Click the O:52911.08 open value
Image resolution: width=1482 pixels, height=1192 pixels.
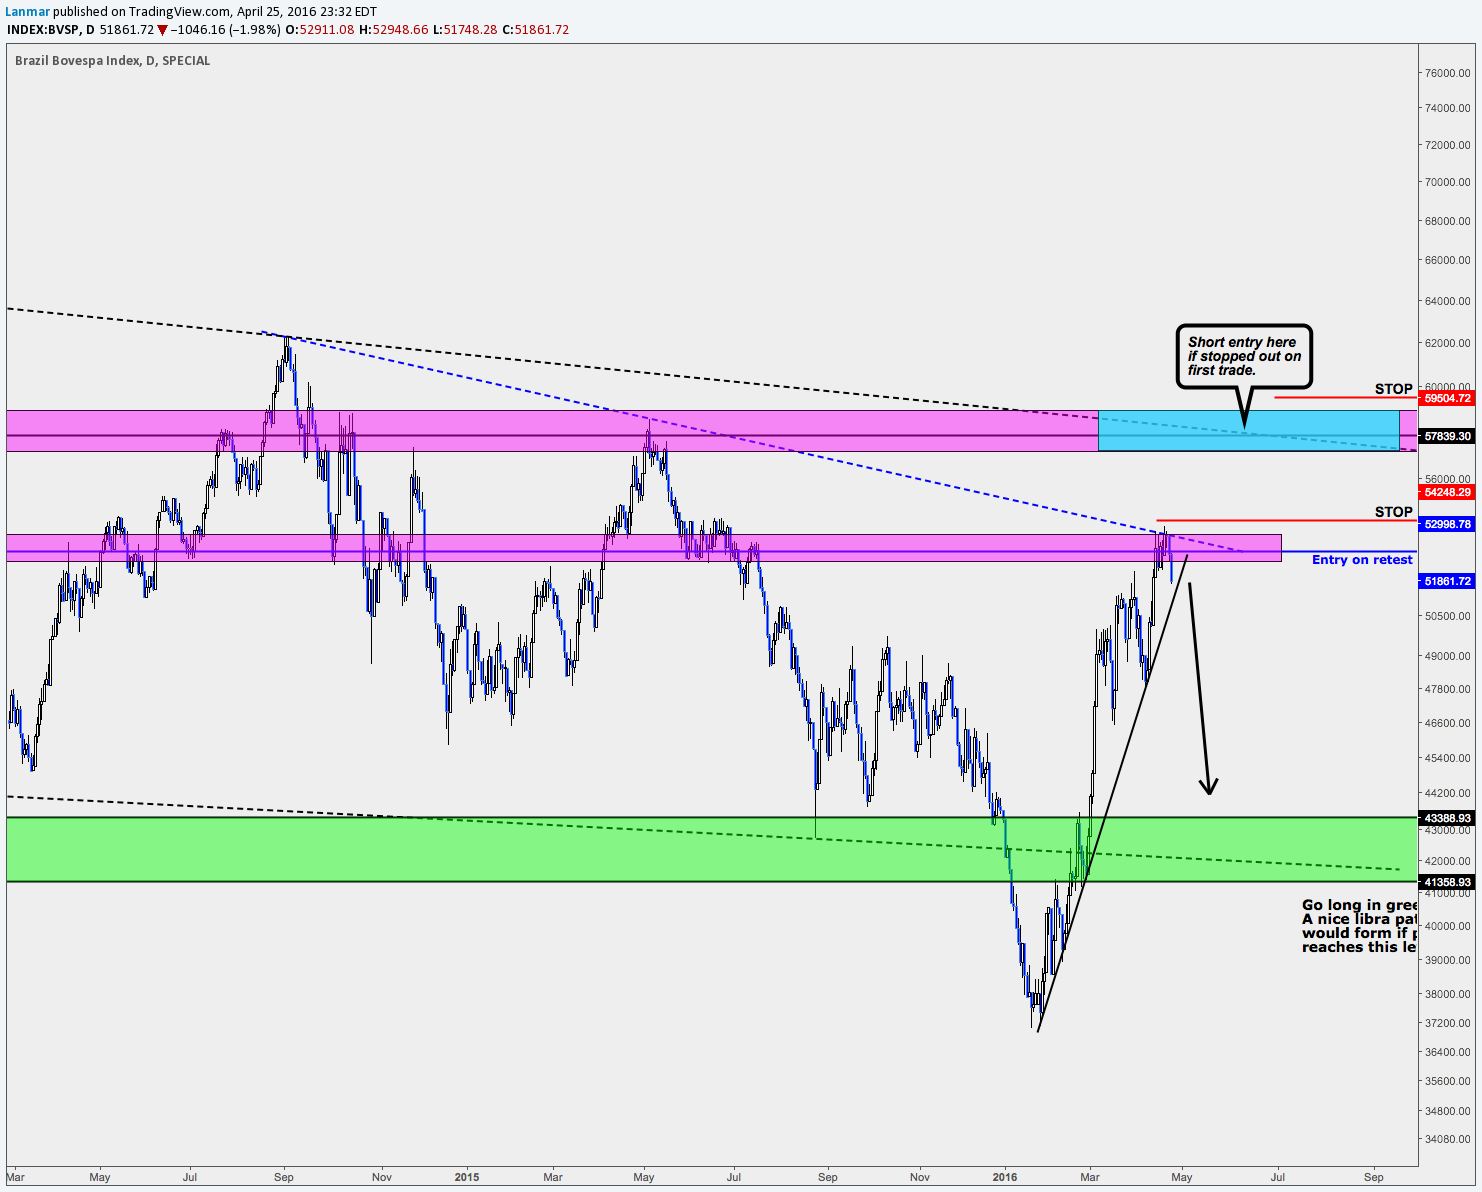point(320,30)
